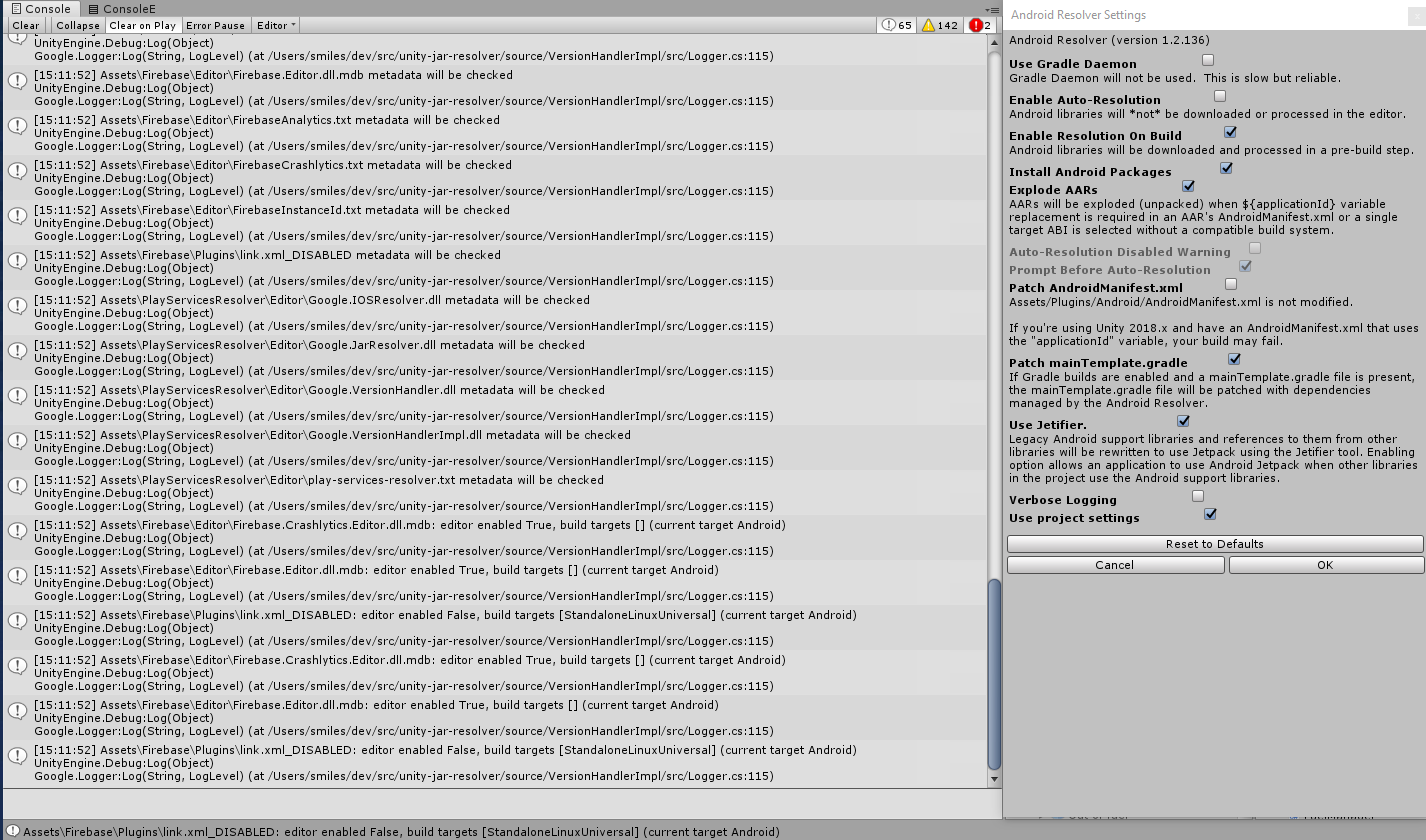
Task: Click the warning icon on the first log entry
Action: click(x=16, y=36)
